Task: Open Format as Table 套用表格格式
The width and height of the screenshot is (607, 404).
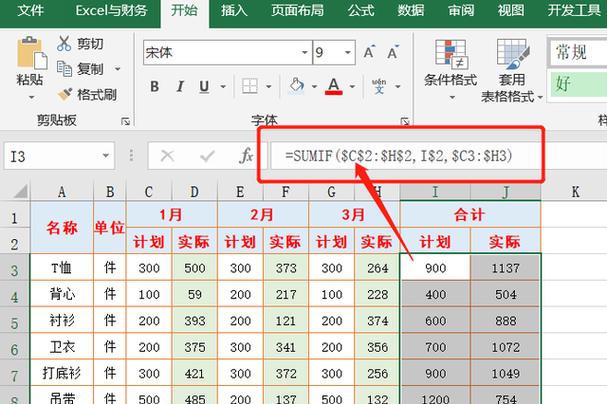Action: [512, 70]
